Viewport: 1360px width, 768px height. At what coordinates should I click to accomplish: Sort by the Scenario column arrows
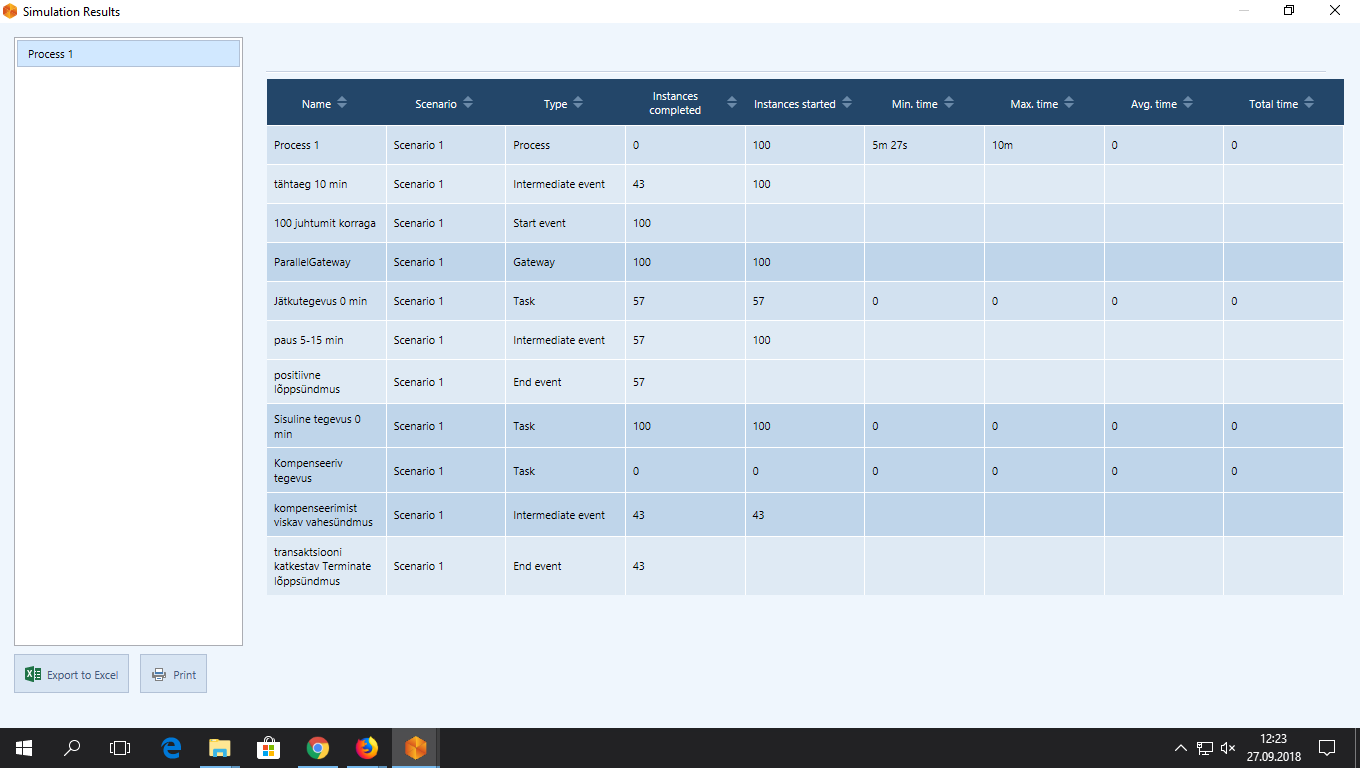(468, 103)
